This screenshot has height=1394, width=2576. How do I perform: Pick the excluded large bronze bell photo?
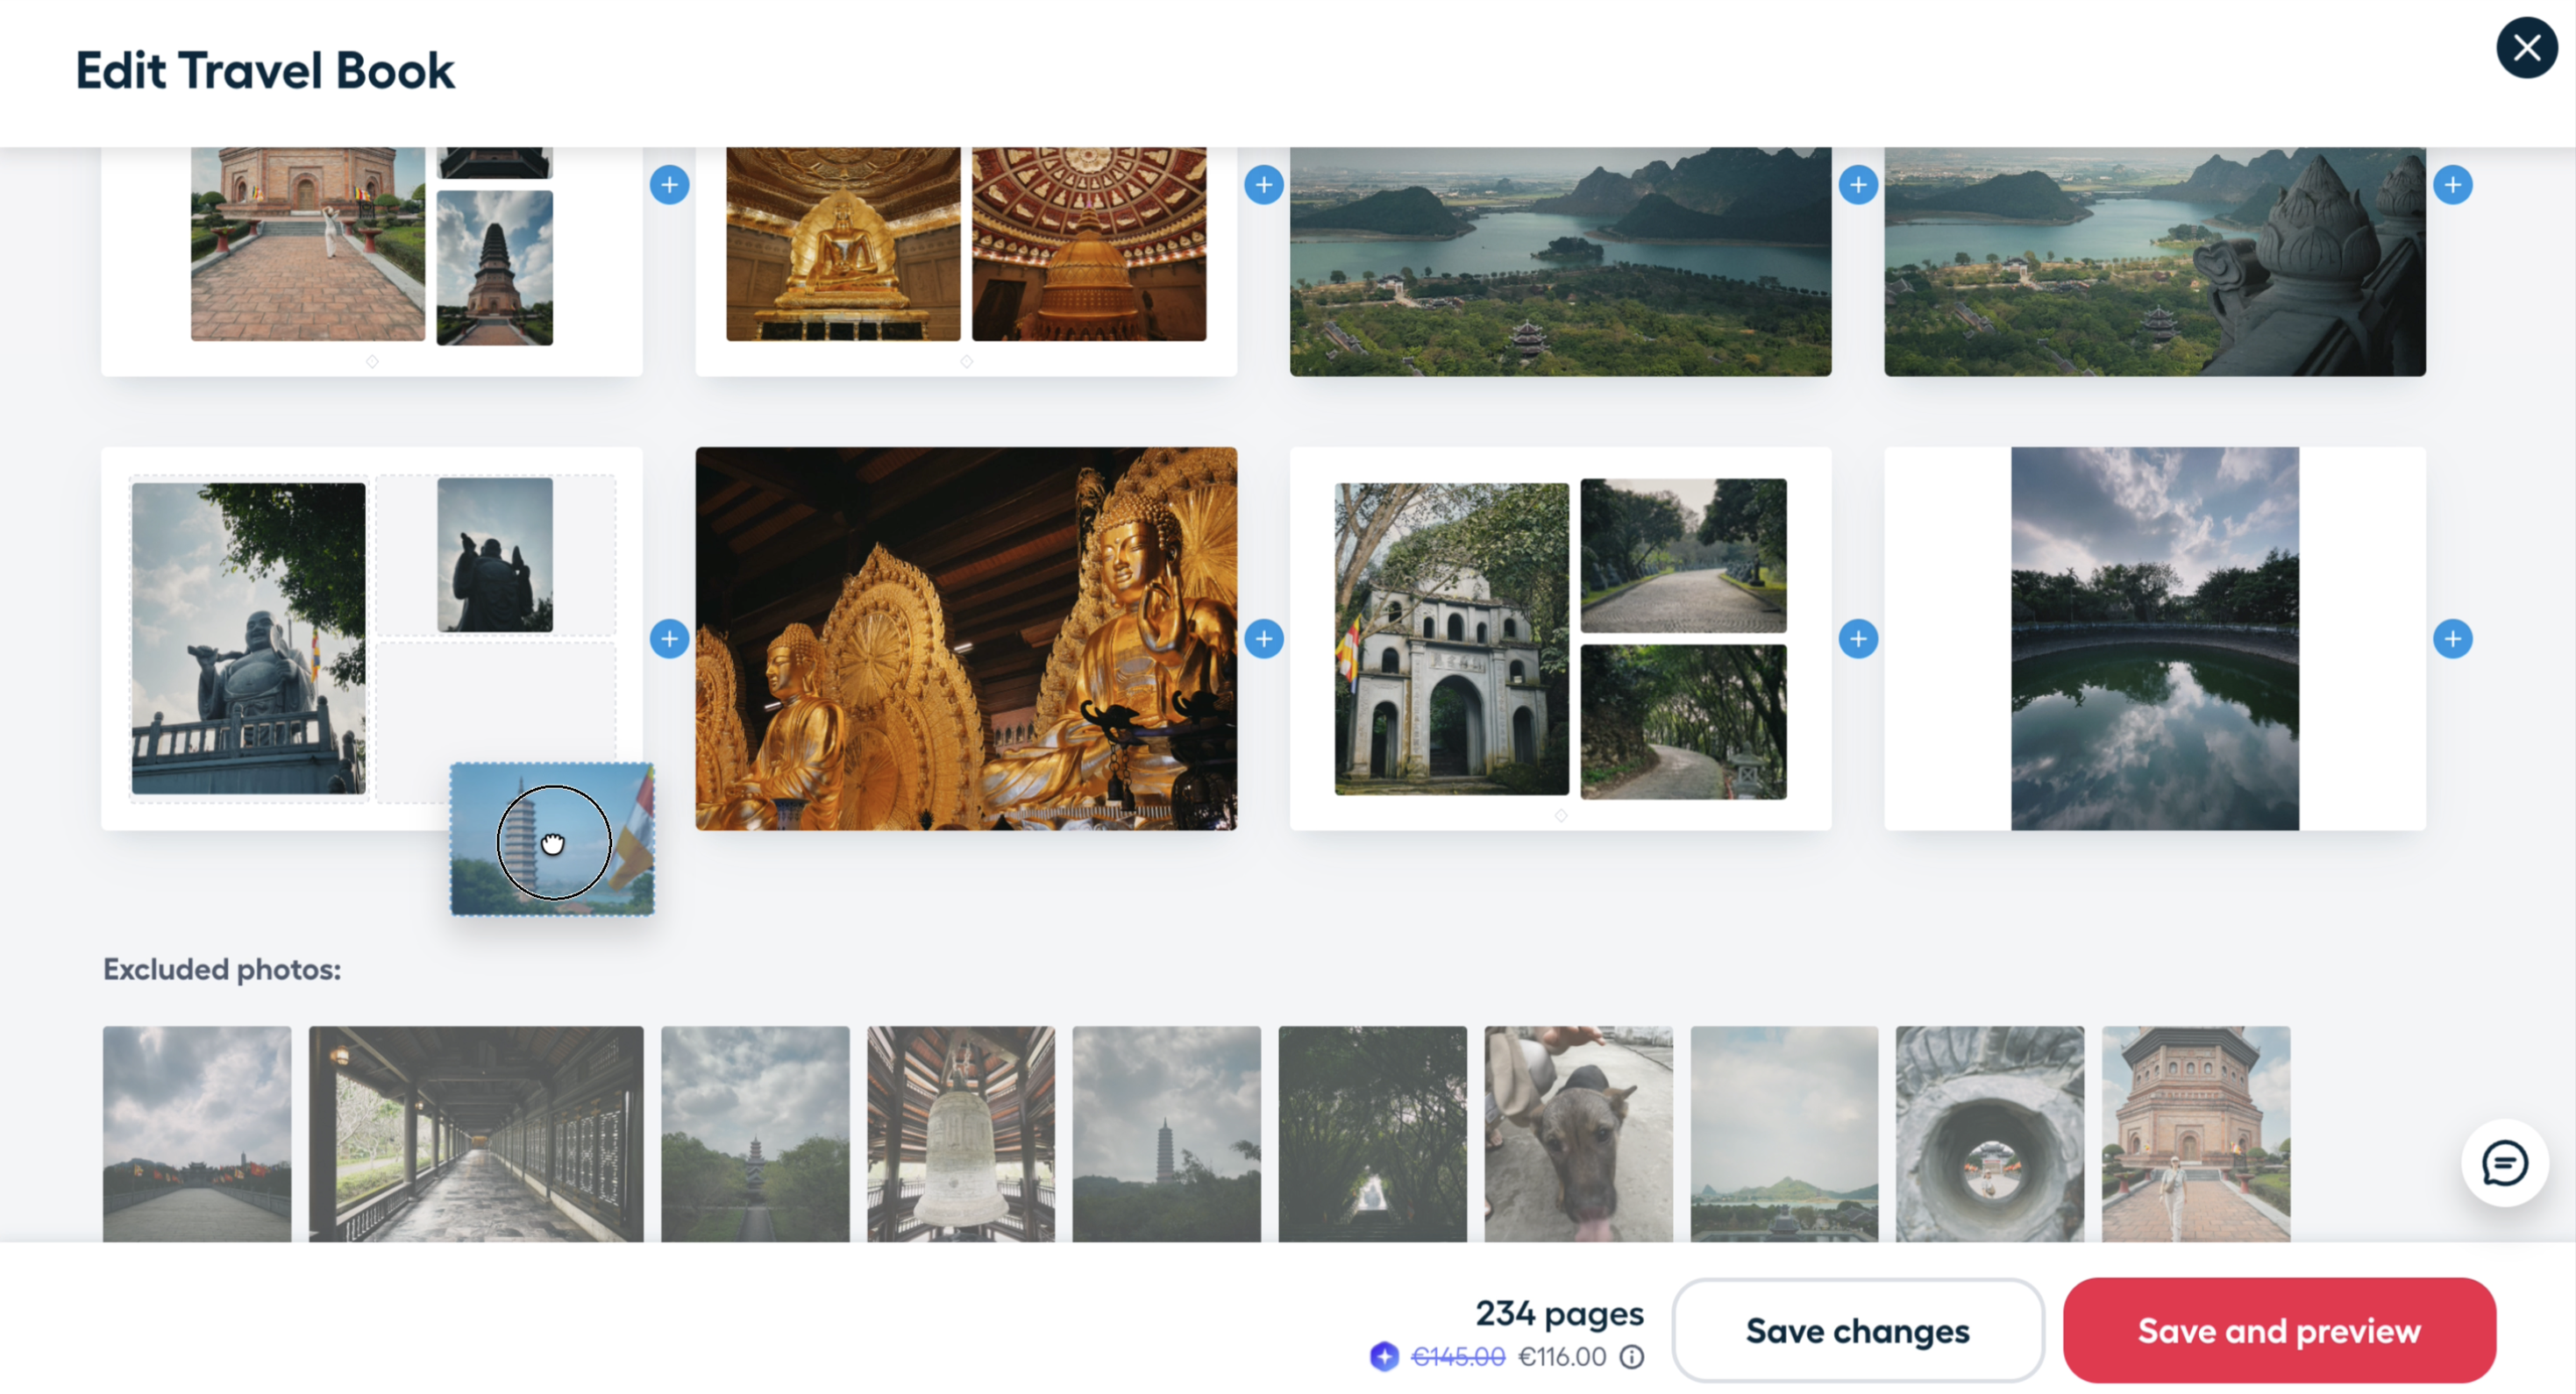click(960, 1134)
